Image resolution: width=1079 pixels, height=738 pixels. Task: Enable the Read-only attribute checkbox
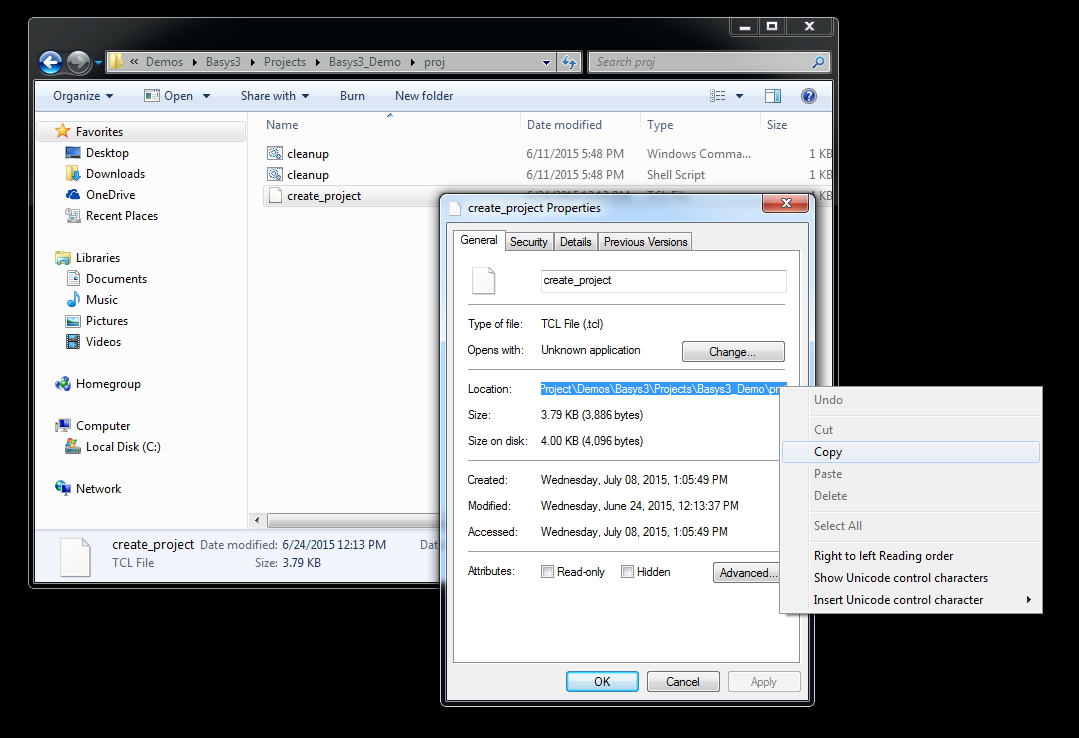548,571
